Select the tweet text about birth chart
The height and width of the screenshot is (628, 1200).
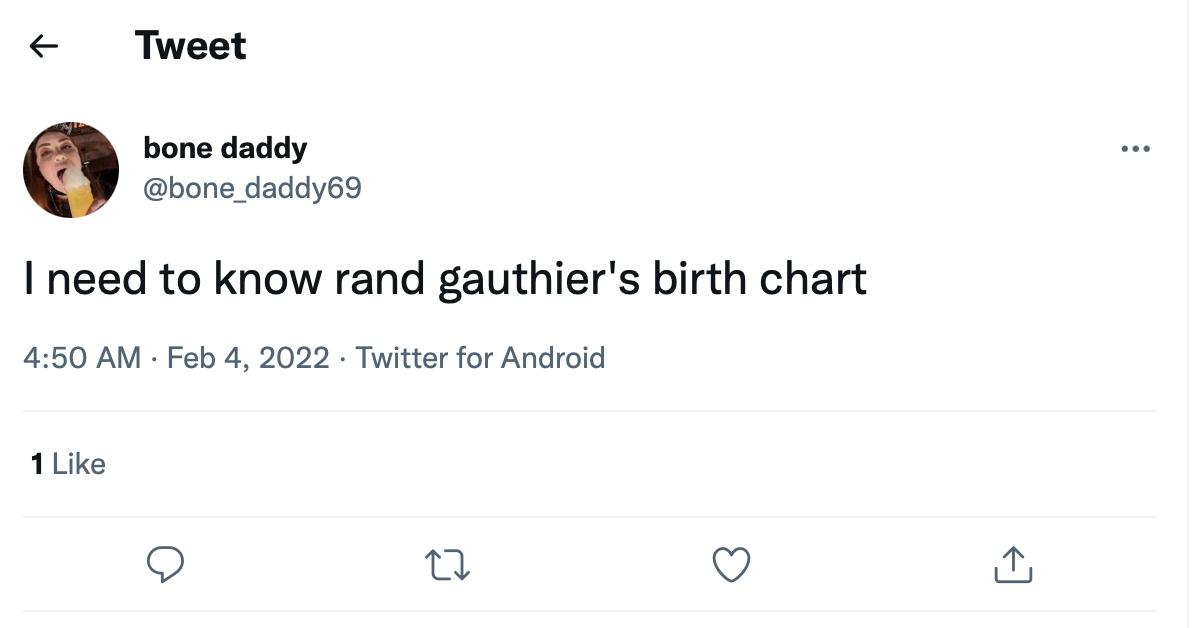446,278
